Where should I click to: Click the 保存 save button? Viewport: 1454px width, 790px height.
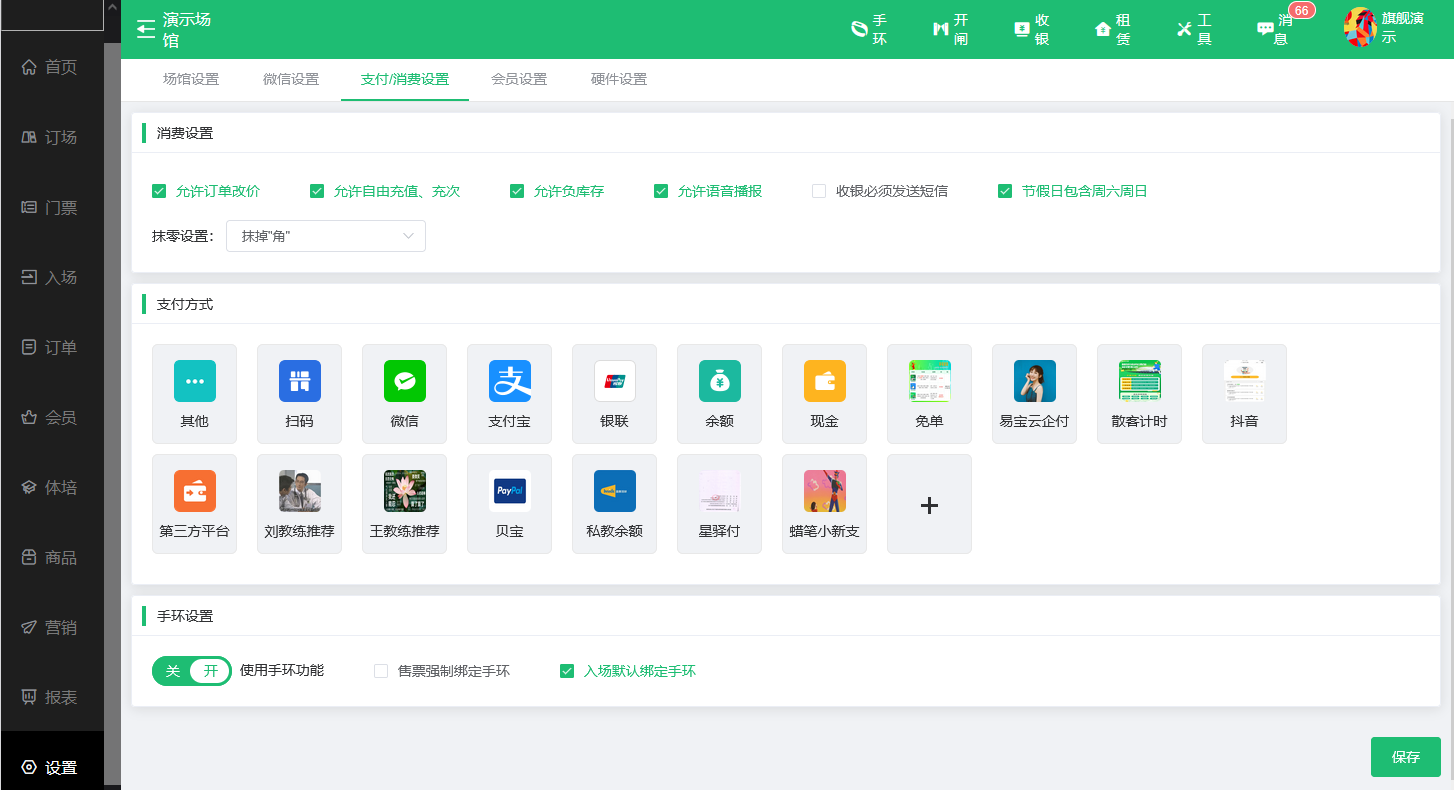(1405, 757)
